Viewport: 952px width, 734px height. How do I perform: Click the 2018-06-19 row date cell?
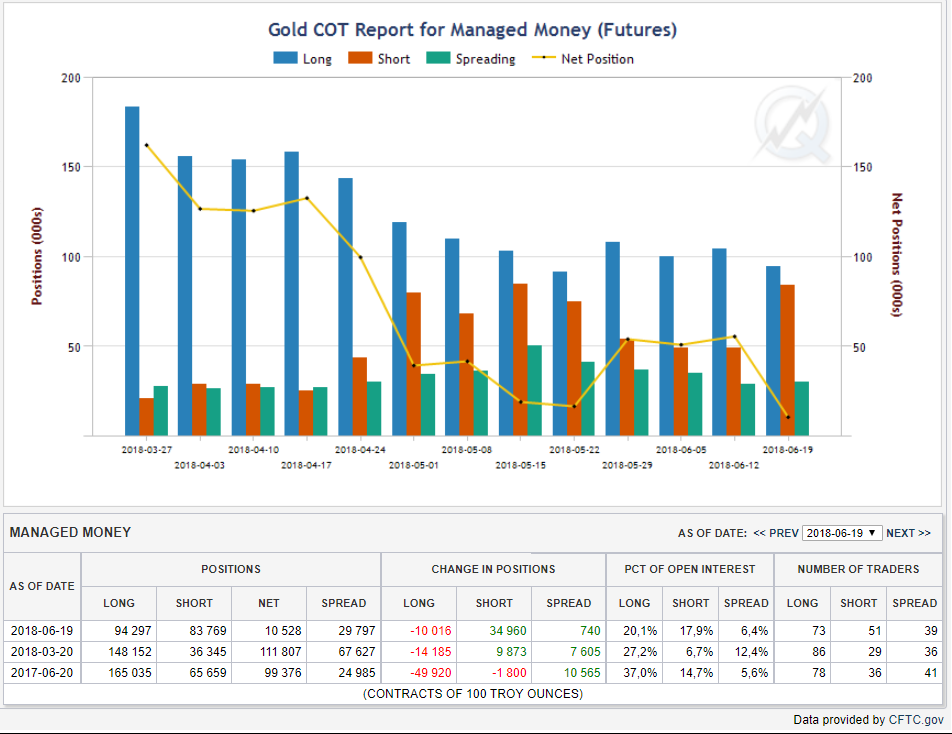[42, 631]
